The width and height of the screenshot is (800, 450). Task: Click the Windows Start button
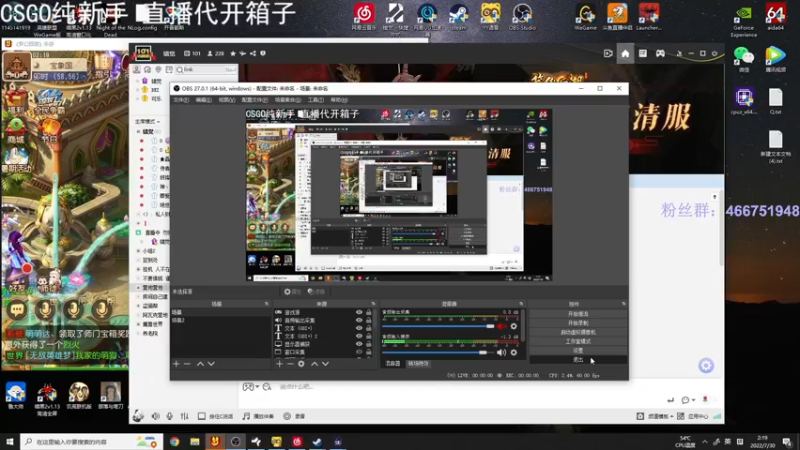[10, 441]
